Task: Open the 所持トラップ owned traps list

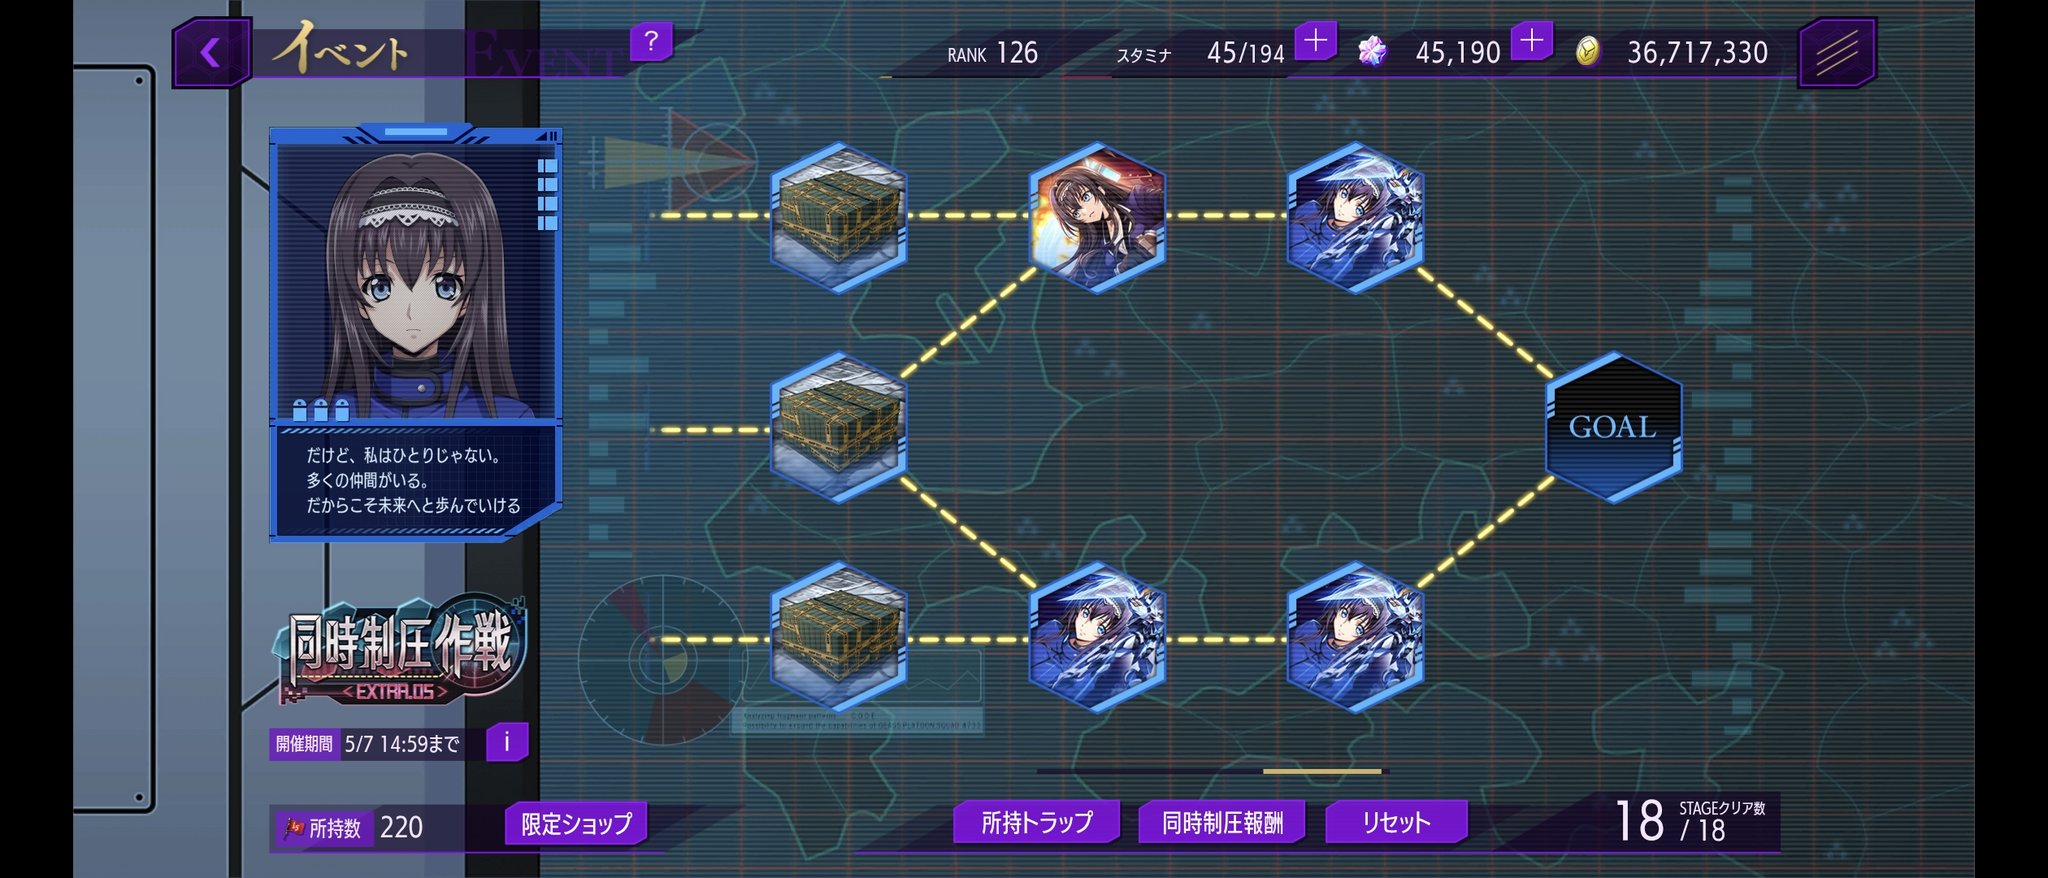Action: coord(1037,822)
